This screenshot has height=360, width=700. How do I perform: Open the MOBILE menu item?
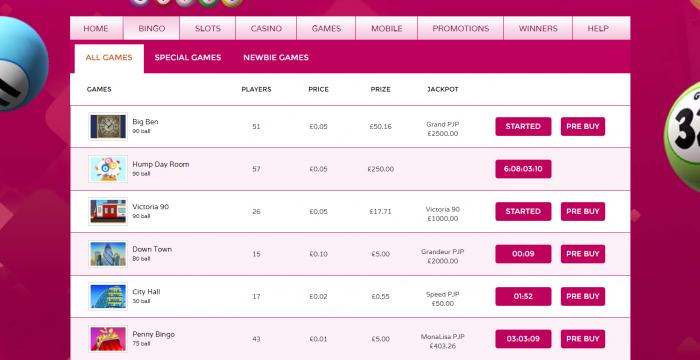tap(387, 28)
